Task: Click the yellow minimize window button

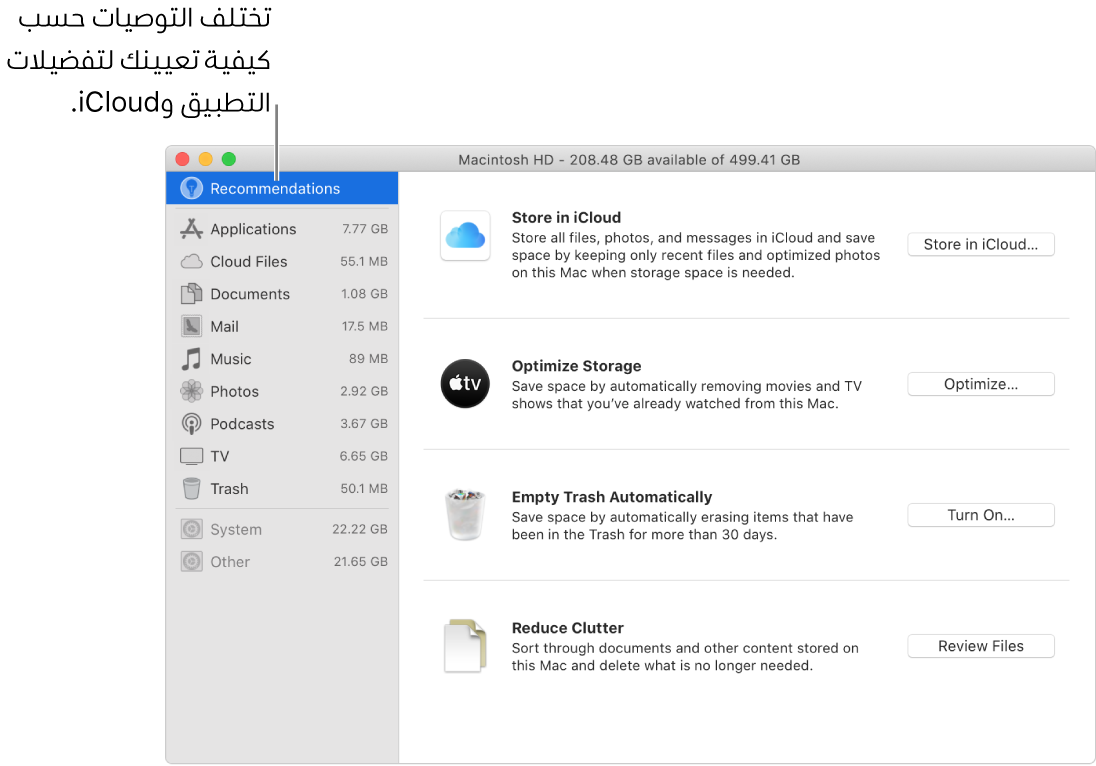Action: tap(206, 159)
